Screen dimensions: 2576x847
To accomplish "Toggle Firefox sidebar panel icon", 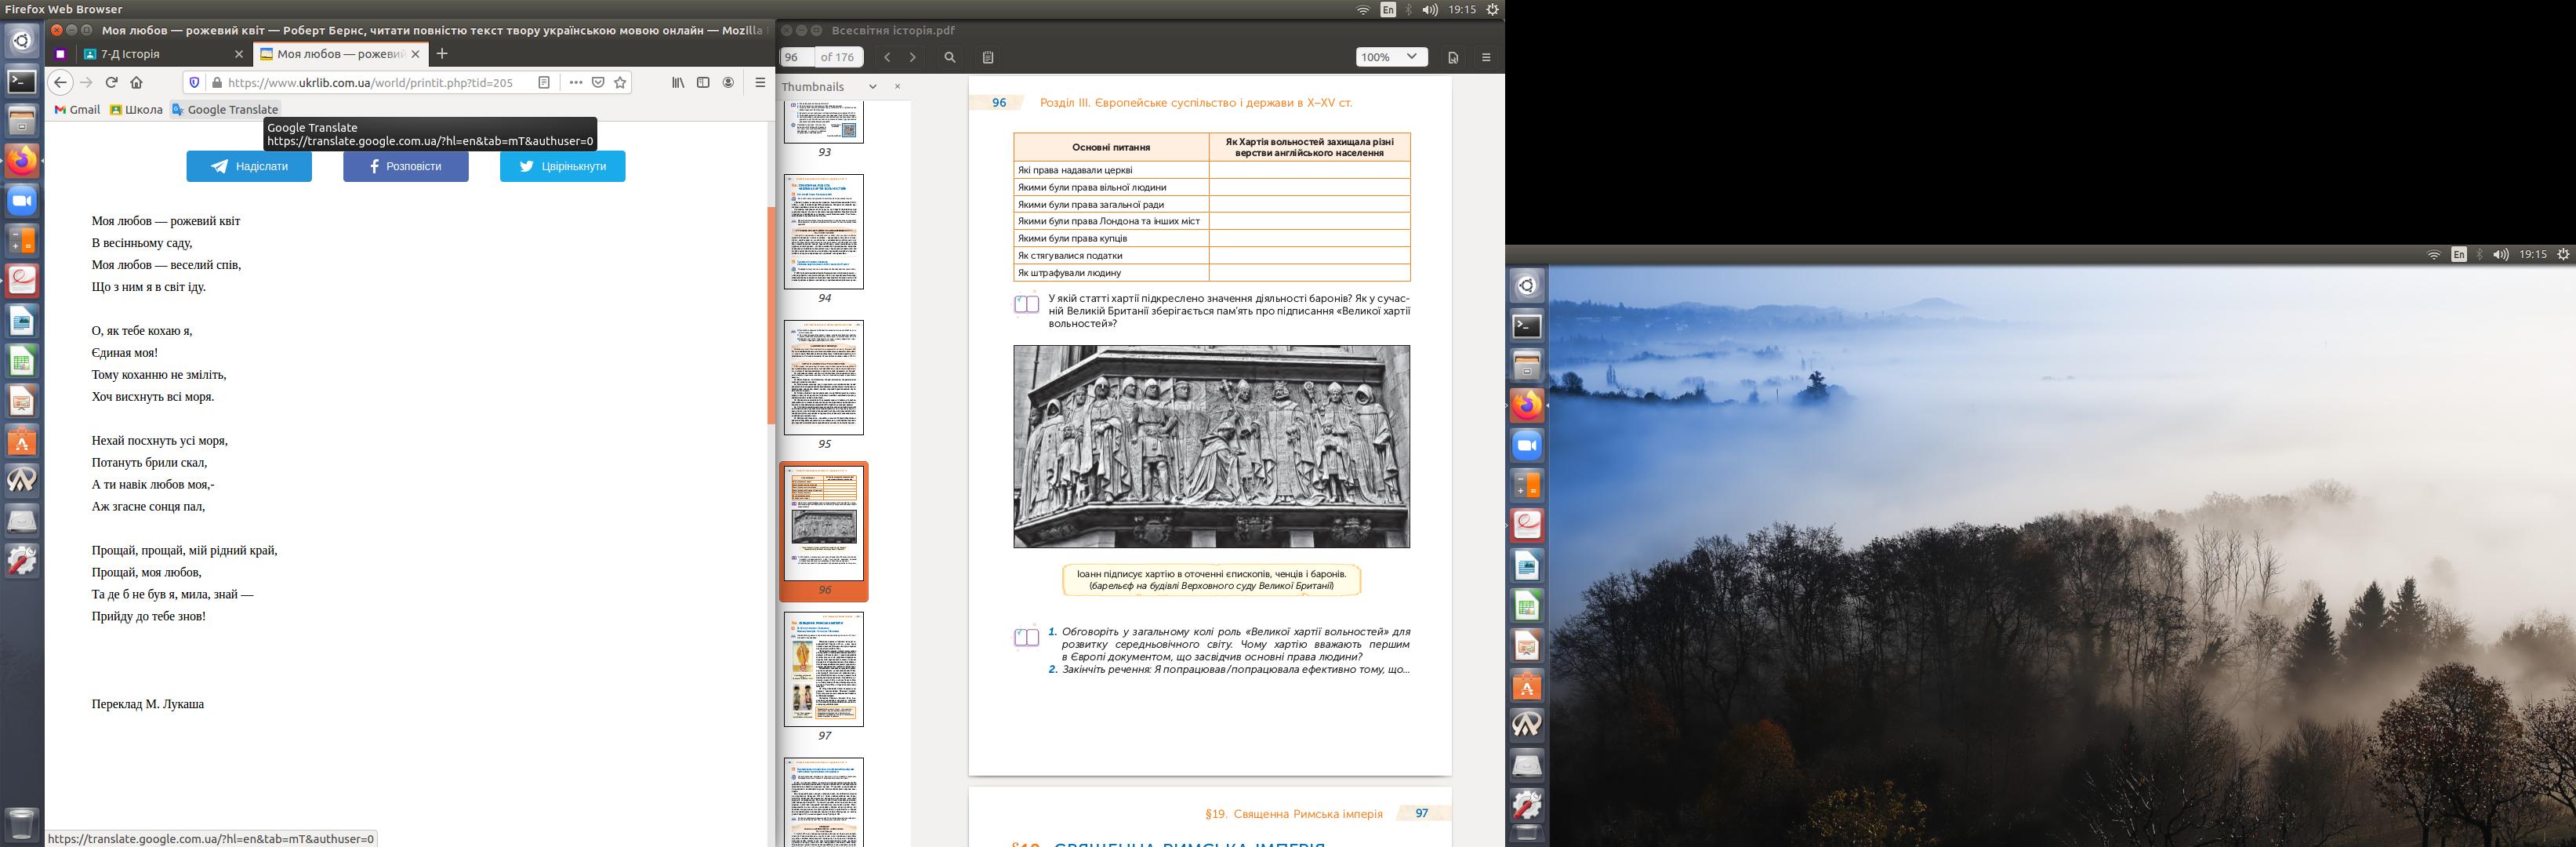I will (x=703, y=83).
